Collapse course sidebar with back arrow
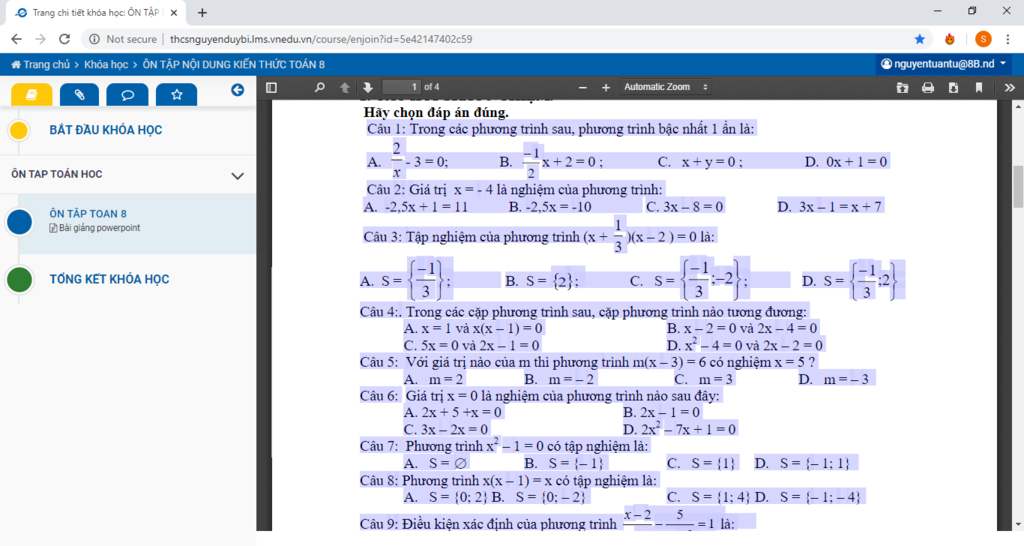Screen dimensions: 1024x546 238,90
